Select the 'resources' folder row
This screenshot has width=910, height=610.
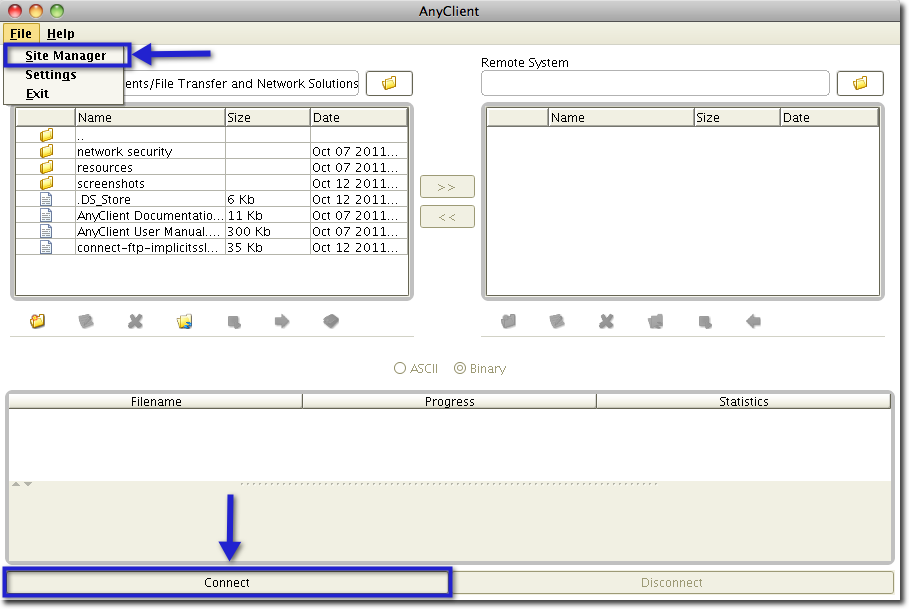pos(212,167)
